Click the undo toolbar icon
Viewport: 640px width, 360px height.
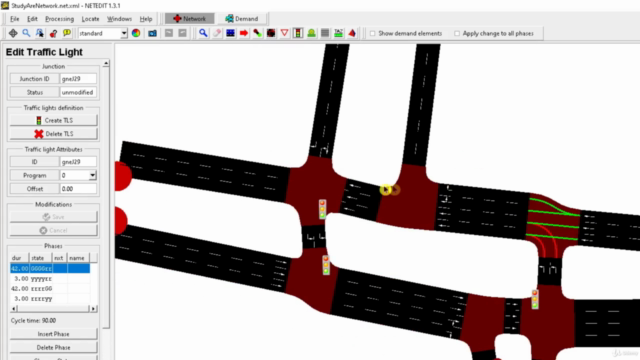tap(169, 33)
